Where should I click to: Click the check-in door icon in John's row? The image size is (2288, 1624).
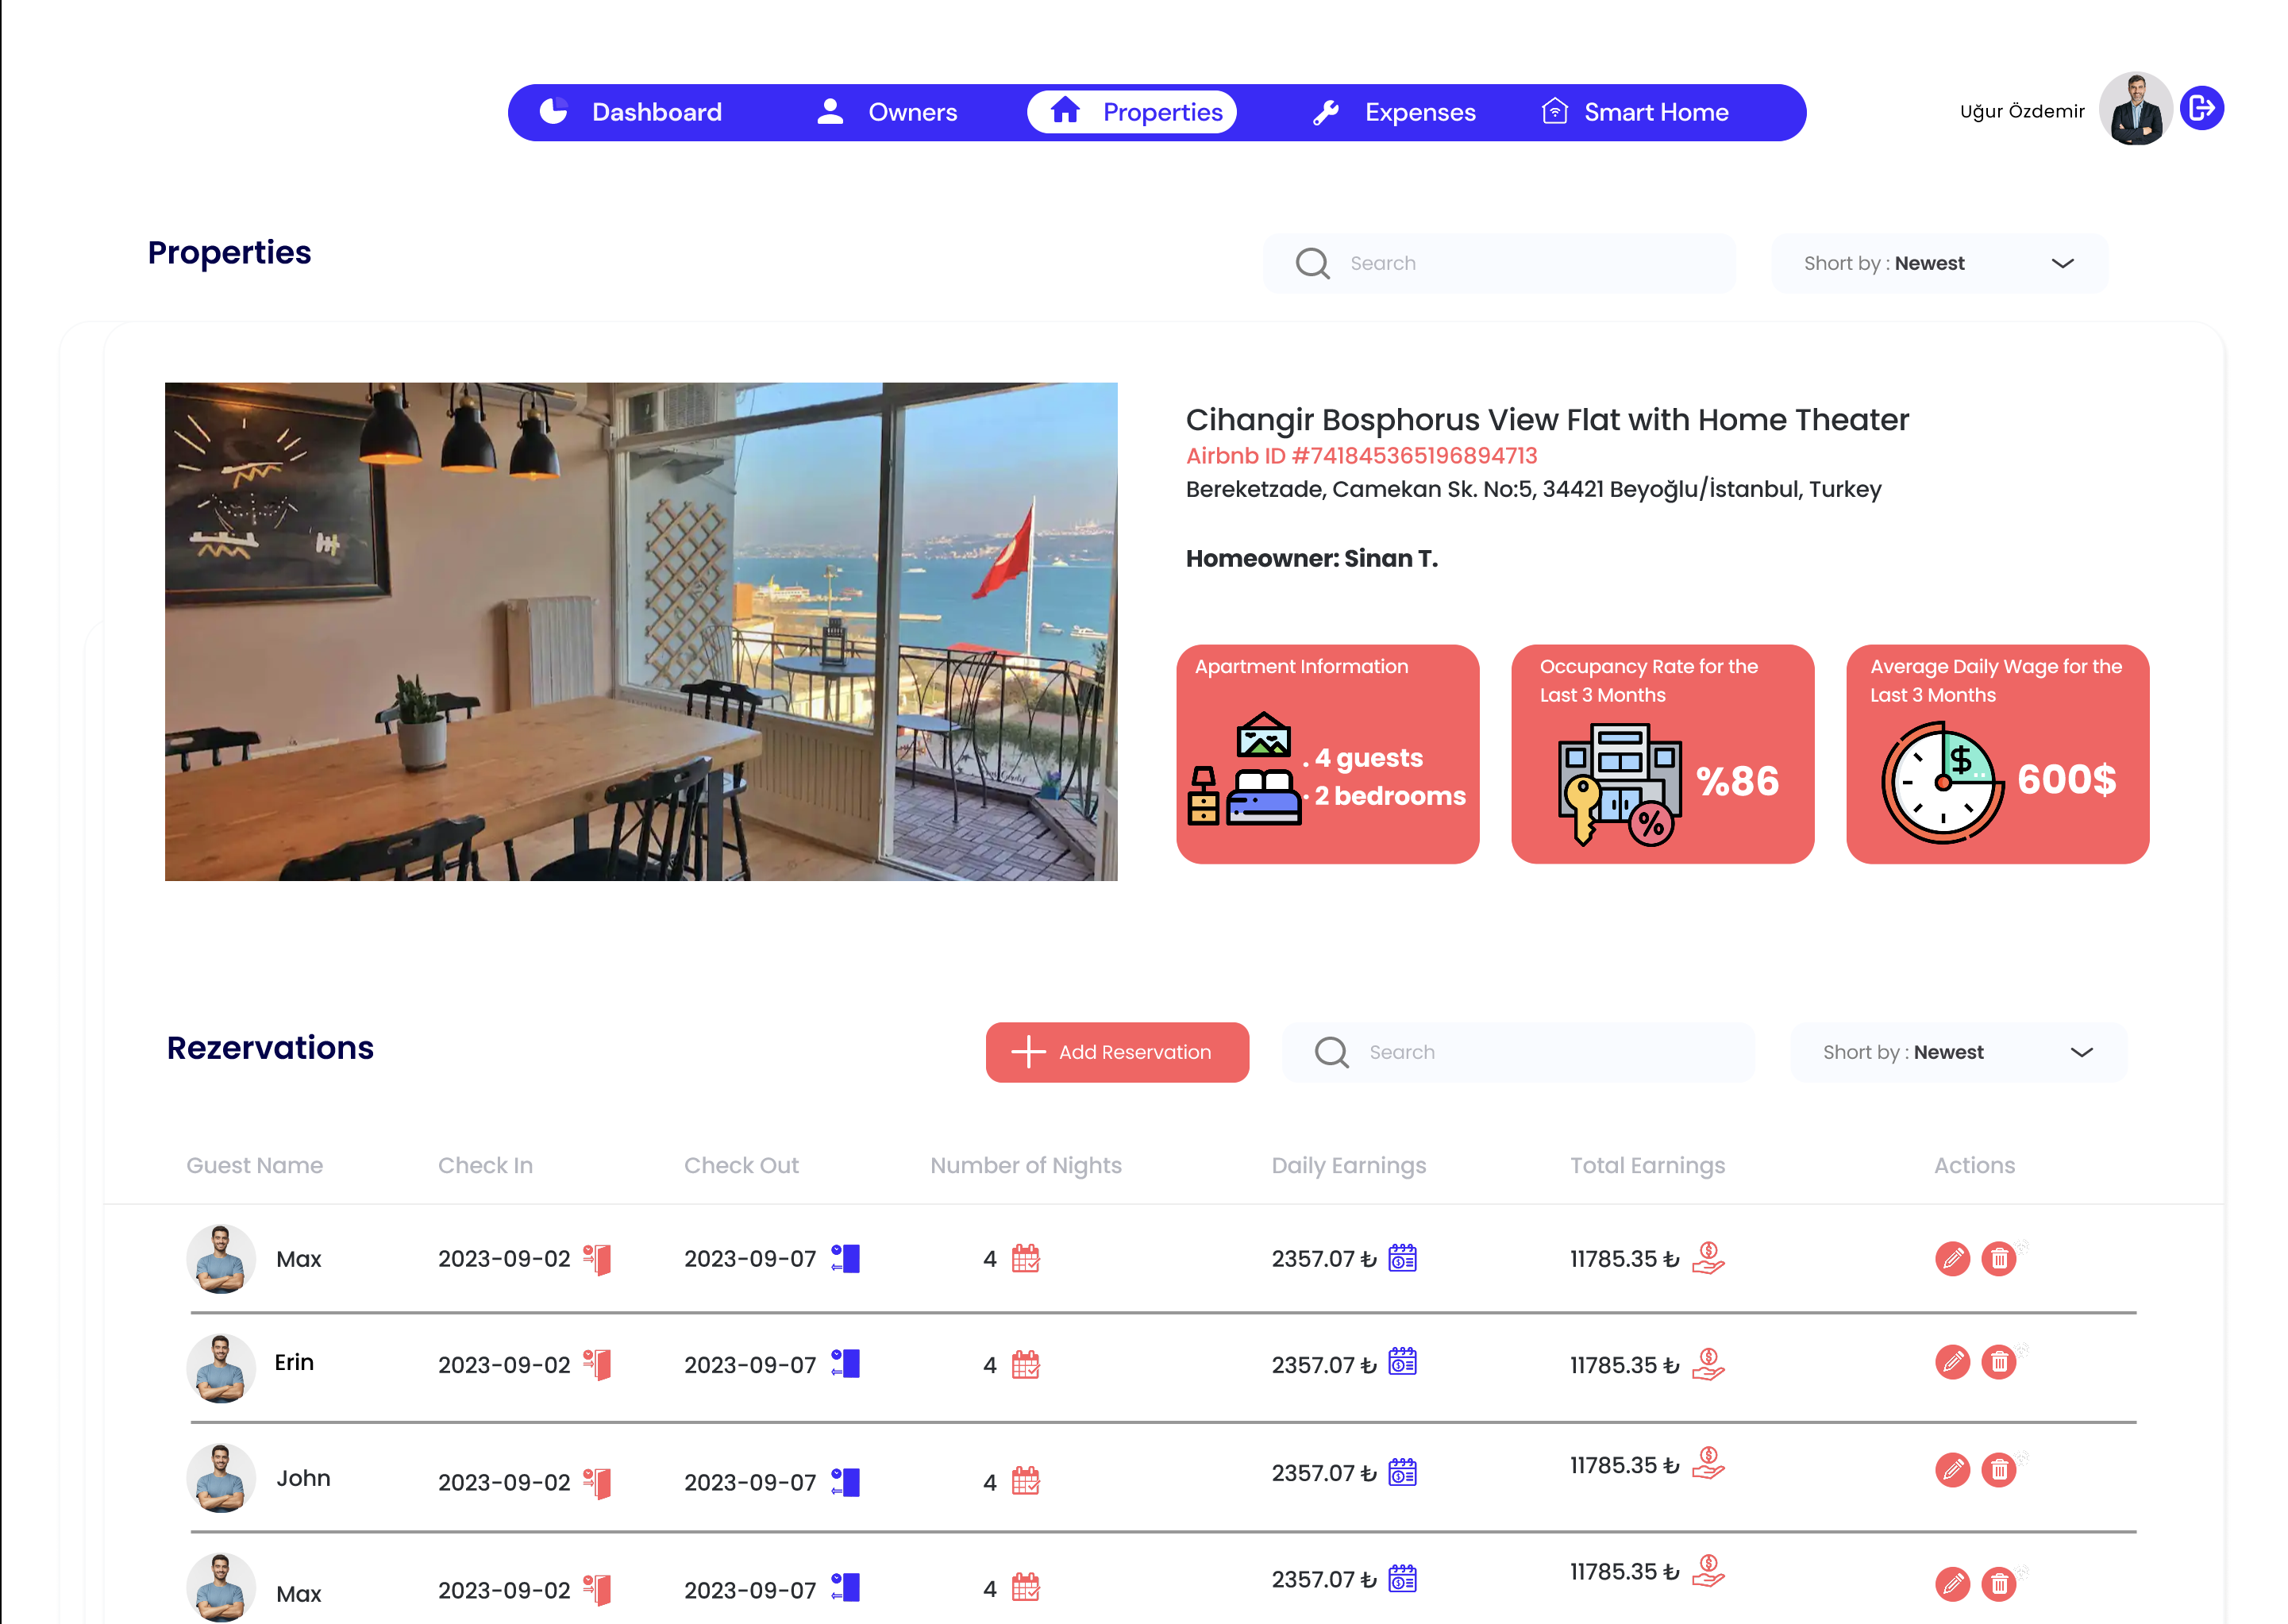pyautogui.click(x=597, y=1483)
